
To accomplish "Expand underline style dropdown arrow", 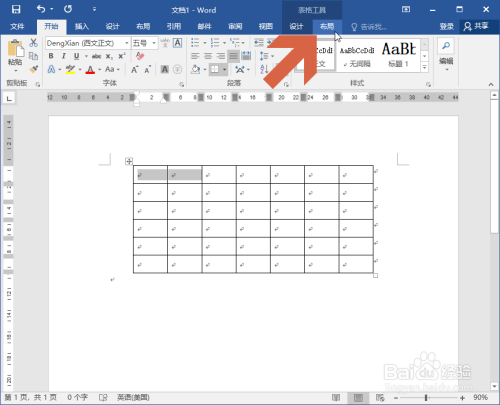I will click(x=86, y=56).
